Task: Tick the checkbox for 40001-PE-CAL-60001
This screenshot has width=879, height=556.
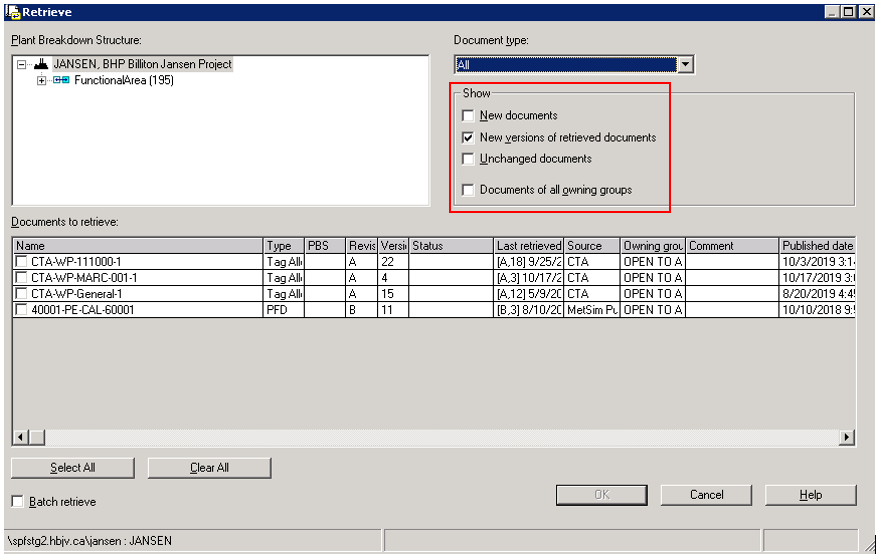Action: click(x=22, y=310)
